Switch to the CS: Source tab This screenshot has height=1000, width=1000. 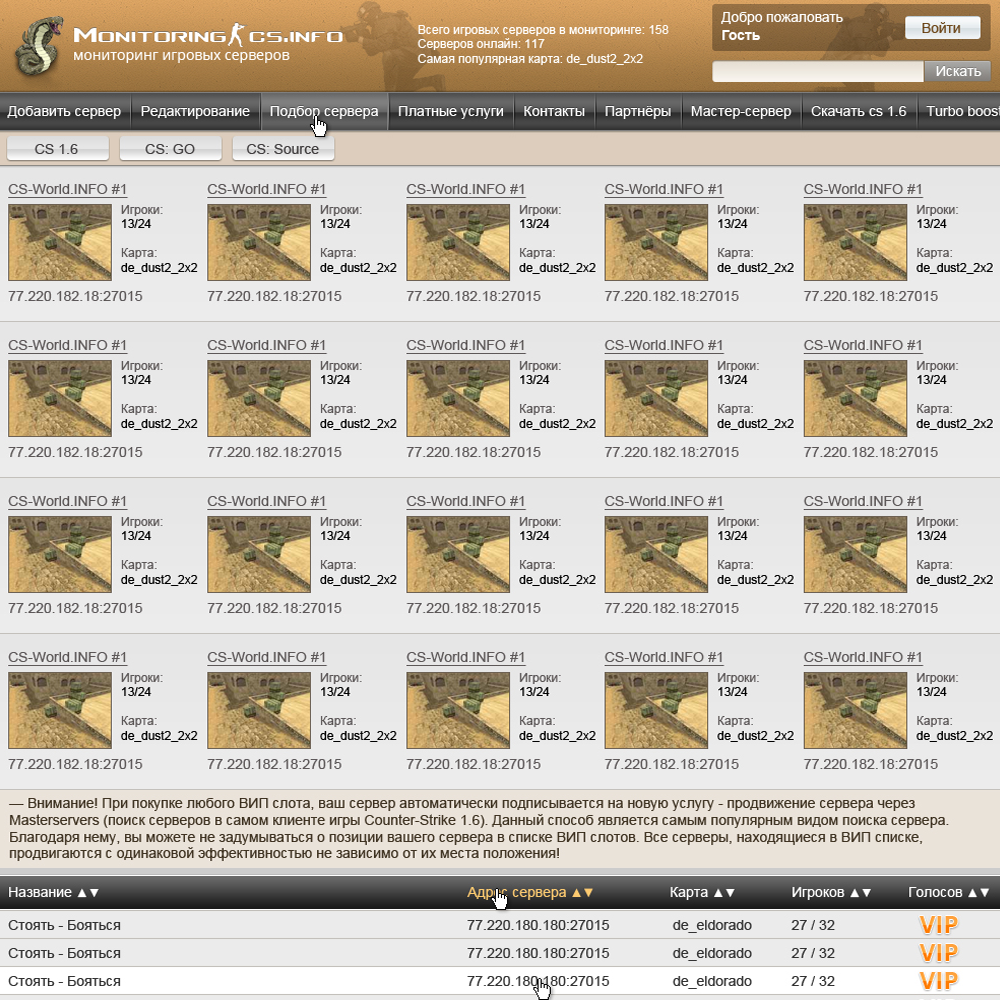pos(283,149)
